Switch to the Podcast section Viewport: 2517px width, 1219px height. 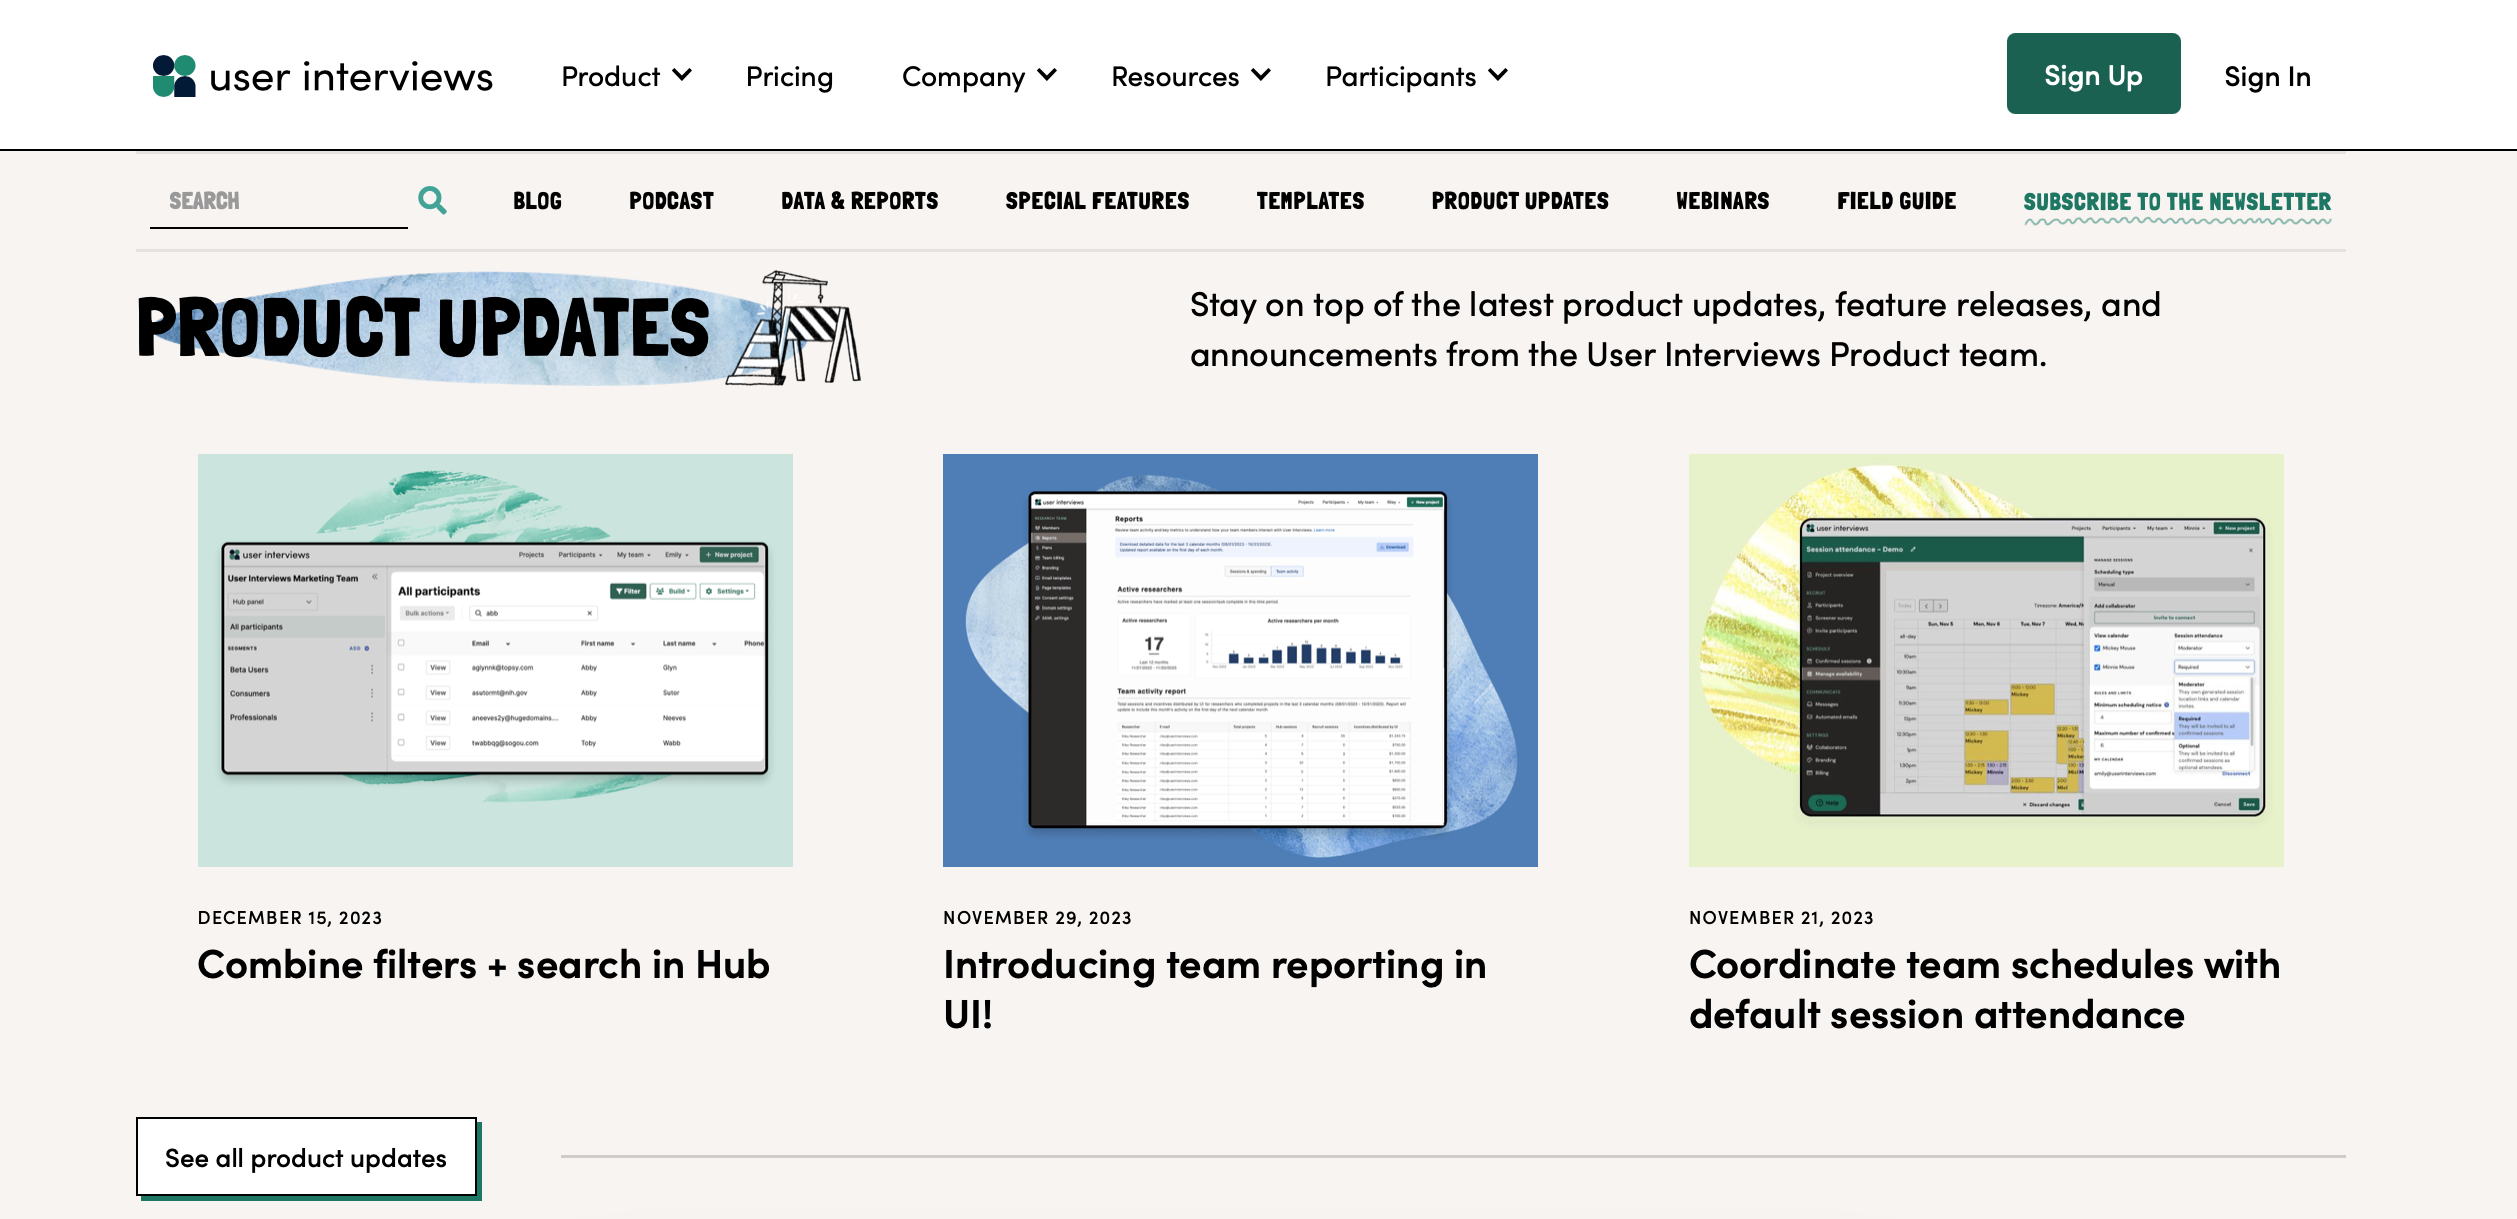pos(671,201)
